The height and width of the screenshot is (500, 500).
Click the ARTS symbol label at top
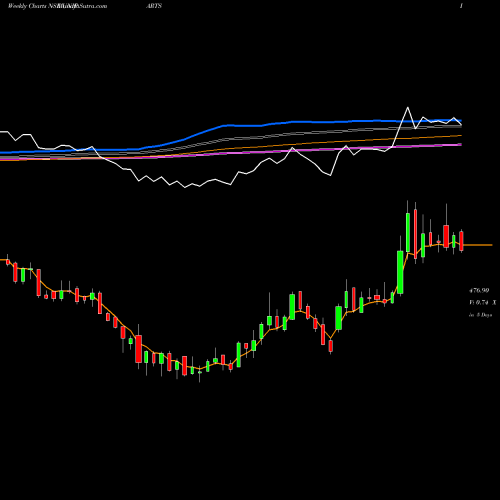tap(154, 6)
